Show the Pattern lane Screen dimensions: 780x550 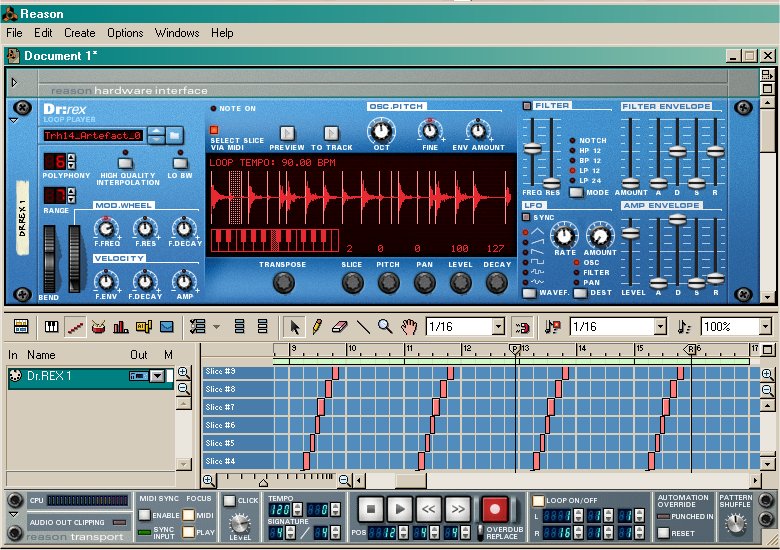144,327
